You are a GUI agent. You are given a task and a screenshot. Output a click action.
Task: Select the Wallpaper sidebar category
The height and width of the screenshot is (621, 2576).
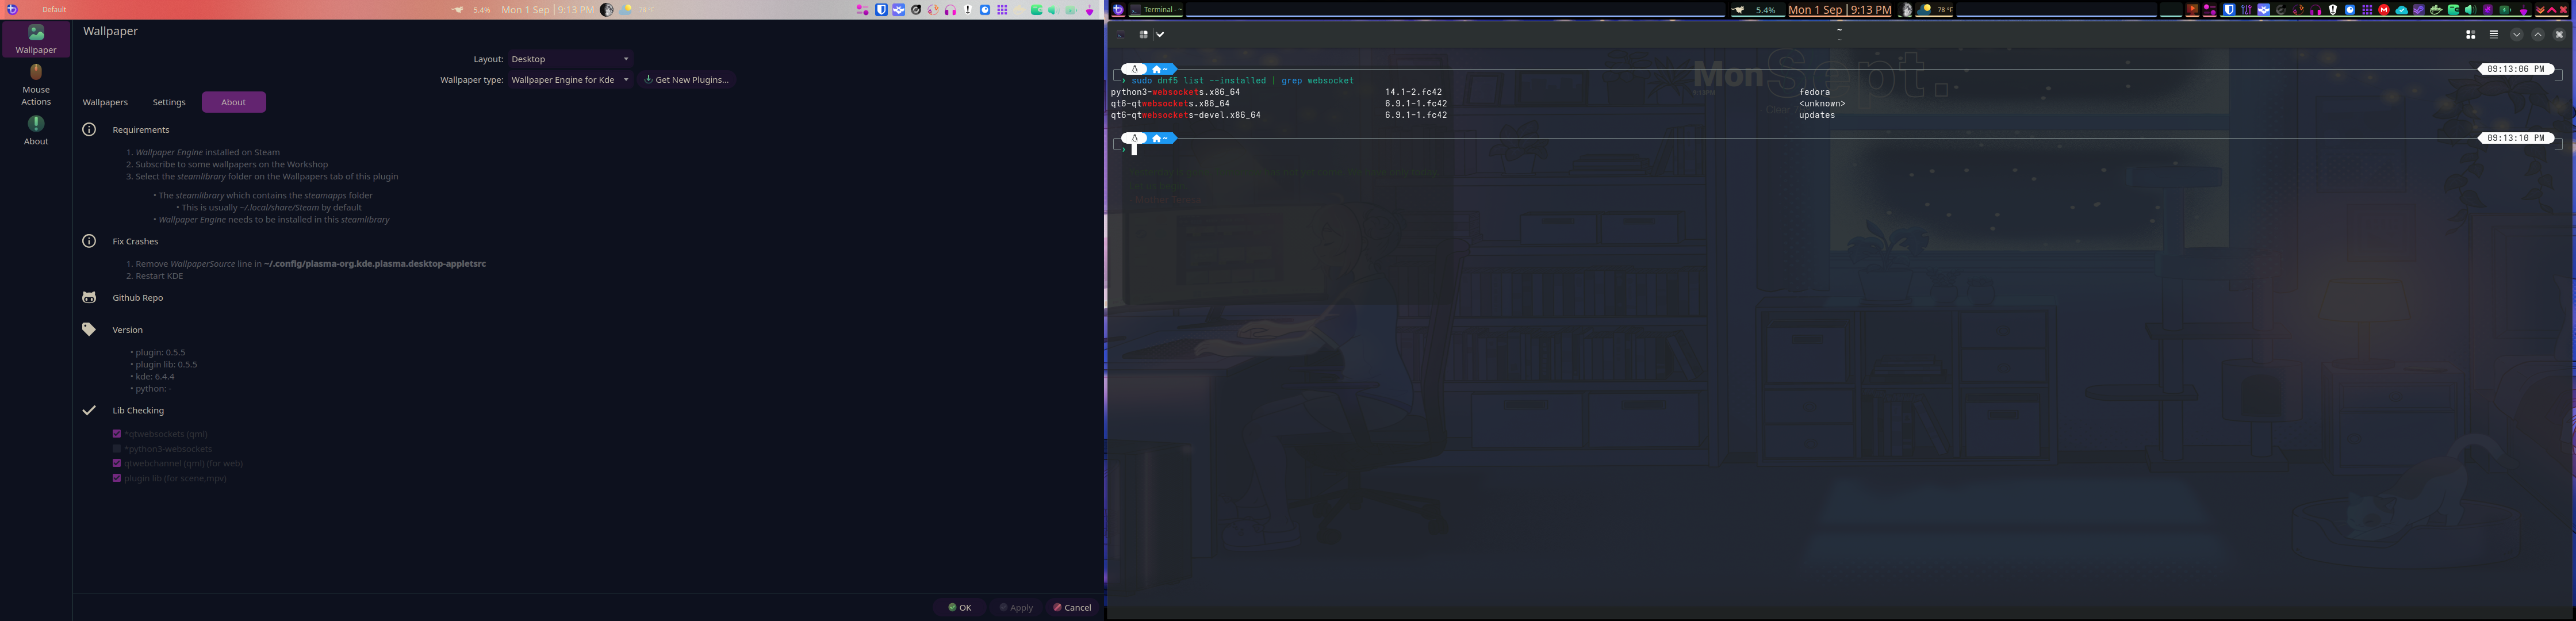pos(36,40)
